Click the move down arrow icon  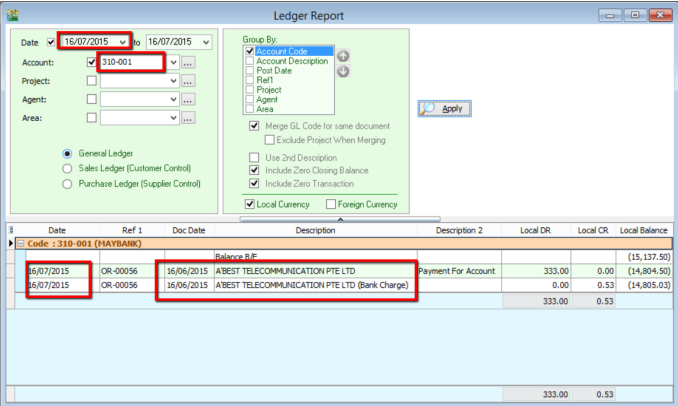343,71
